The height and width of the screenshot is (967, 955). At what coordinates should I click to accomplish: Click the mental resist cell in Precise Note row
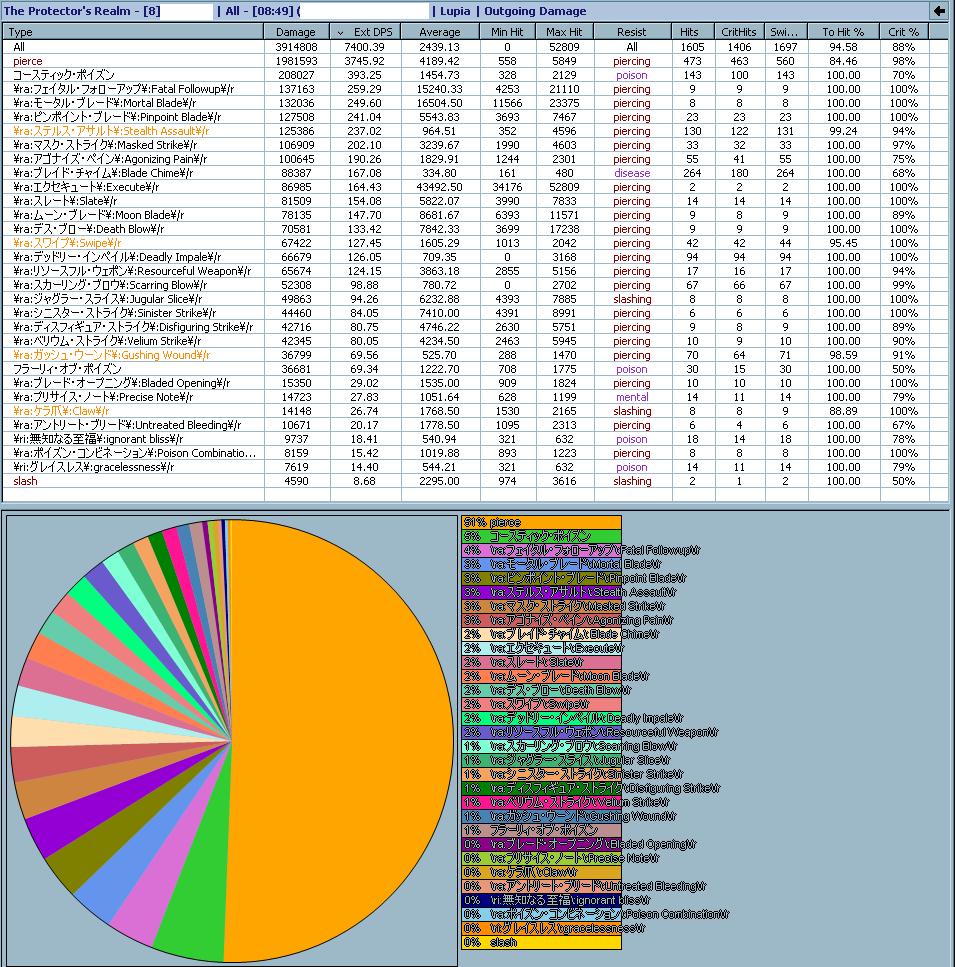click(632, 397)
